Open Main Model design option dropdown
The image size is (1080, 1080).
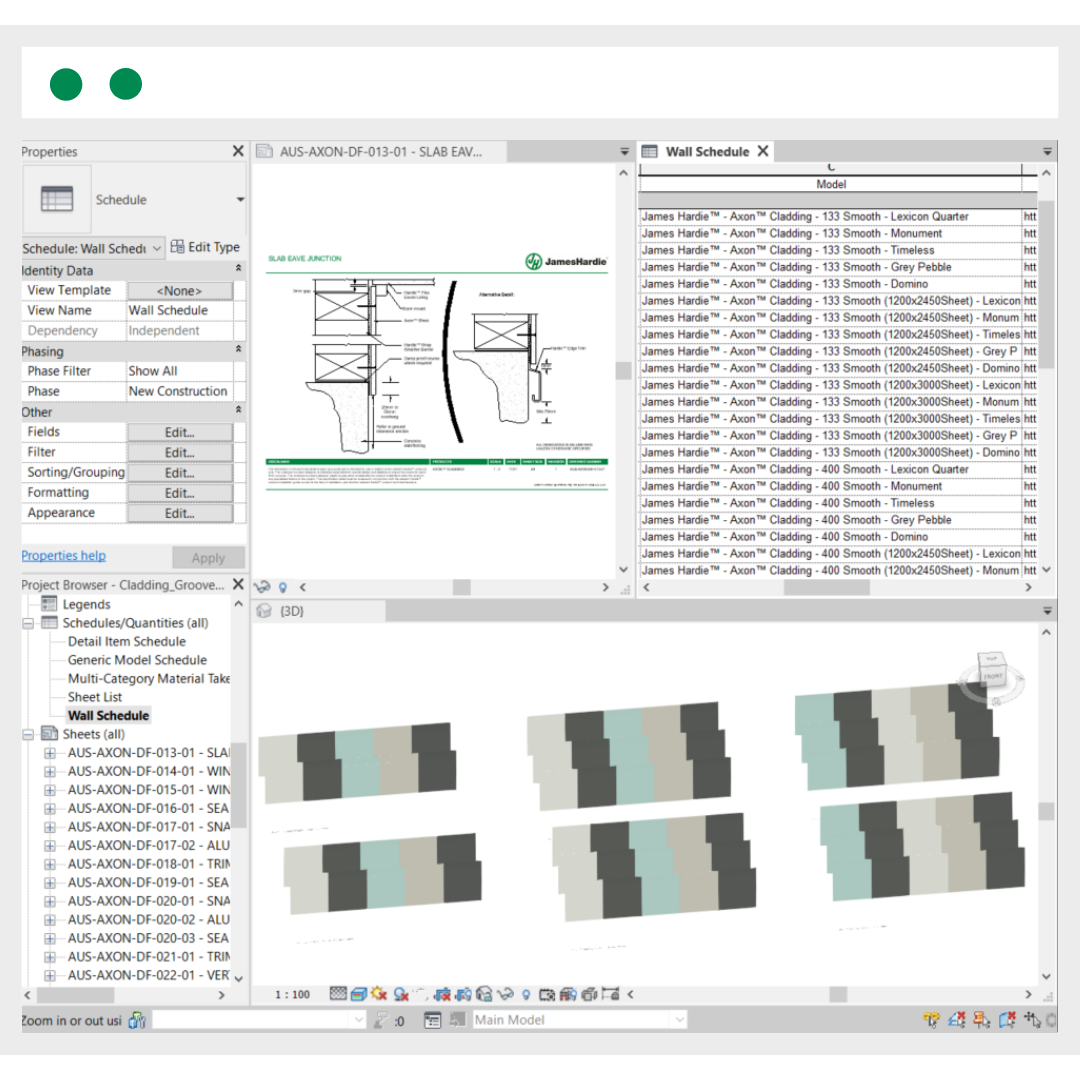point(679,1020)
